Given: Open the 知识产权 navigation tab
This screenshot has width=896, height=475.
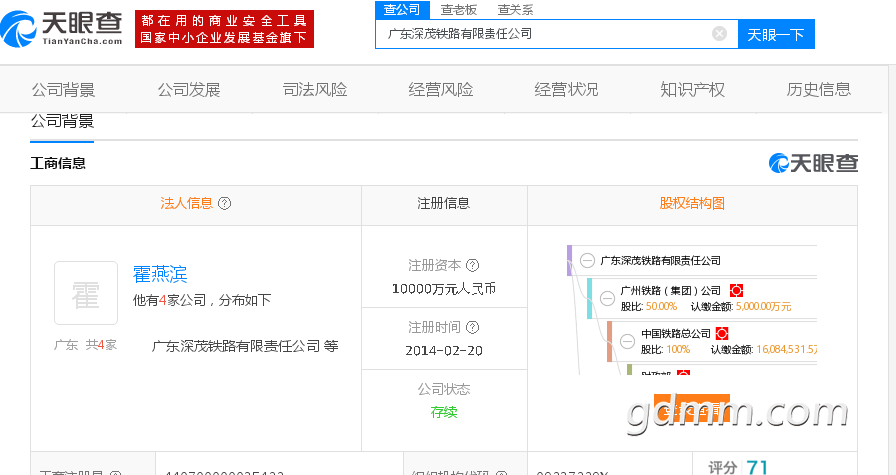Looking at the screenshot, I should 692,90.
